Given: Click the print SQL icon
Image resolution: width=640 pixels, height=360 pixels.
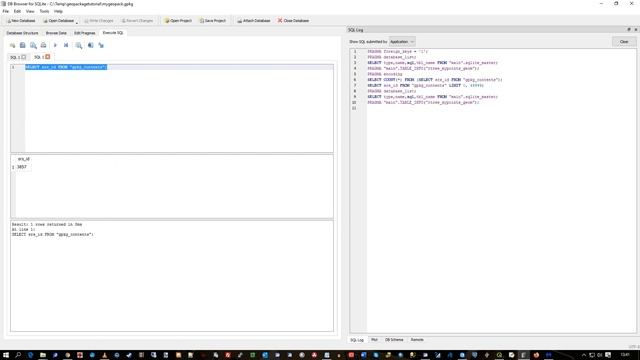Looking at the screenshot, I should pyautogui.click(x=43, y=45).
